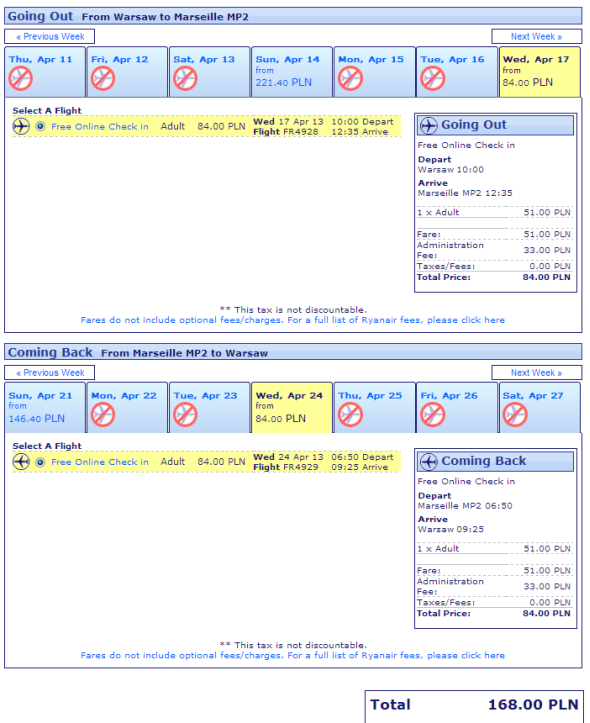
Task: Click the Coming Back Total Price 84.00 PLN
Action: (x=547, y=613)
